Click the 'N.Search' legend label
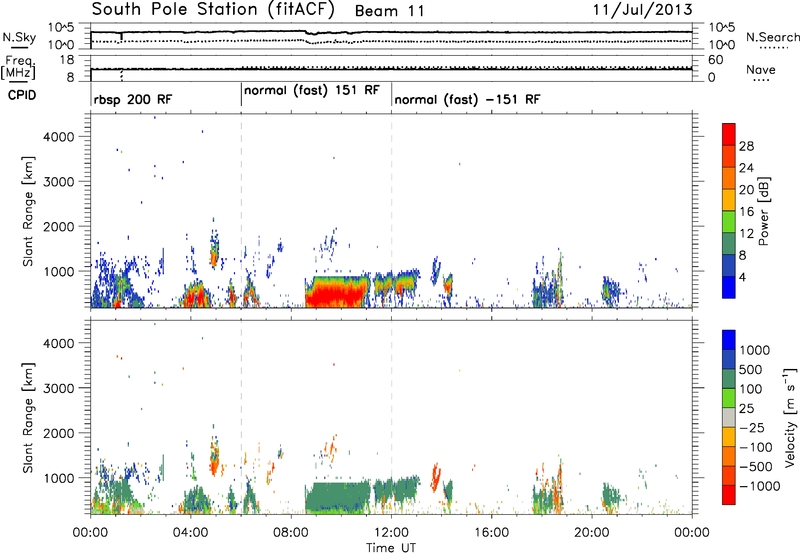Image resolution: width=800 pixels, height=554 pixels. click(x=773, y=37)
